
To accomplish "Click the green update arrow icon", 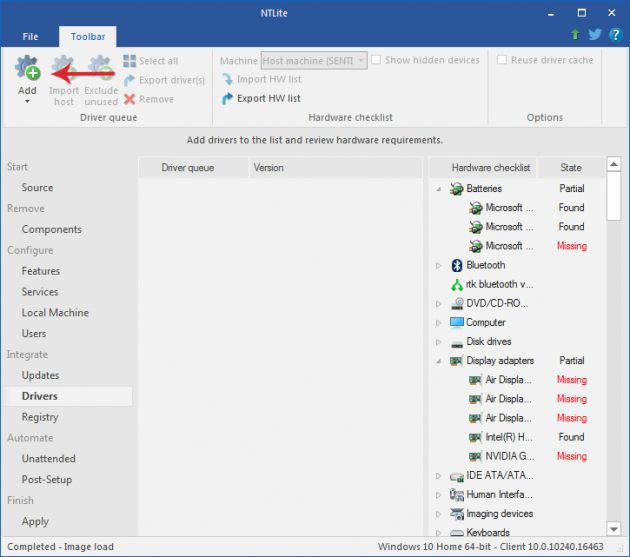I will 575,35.
